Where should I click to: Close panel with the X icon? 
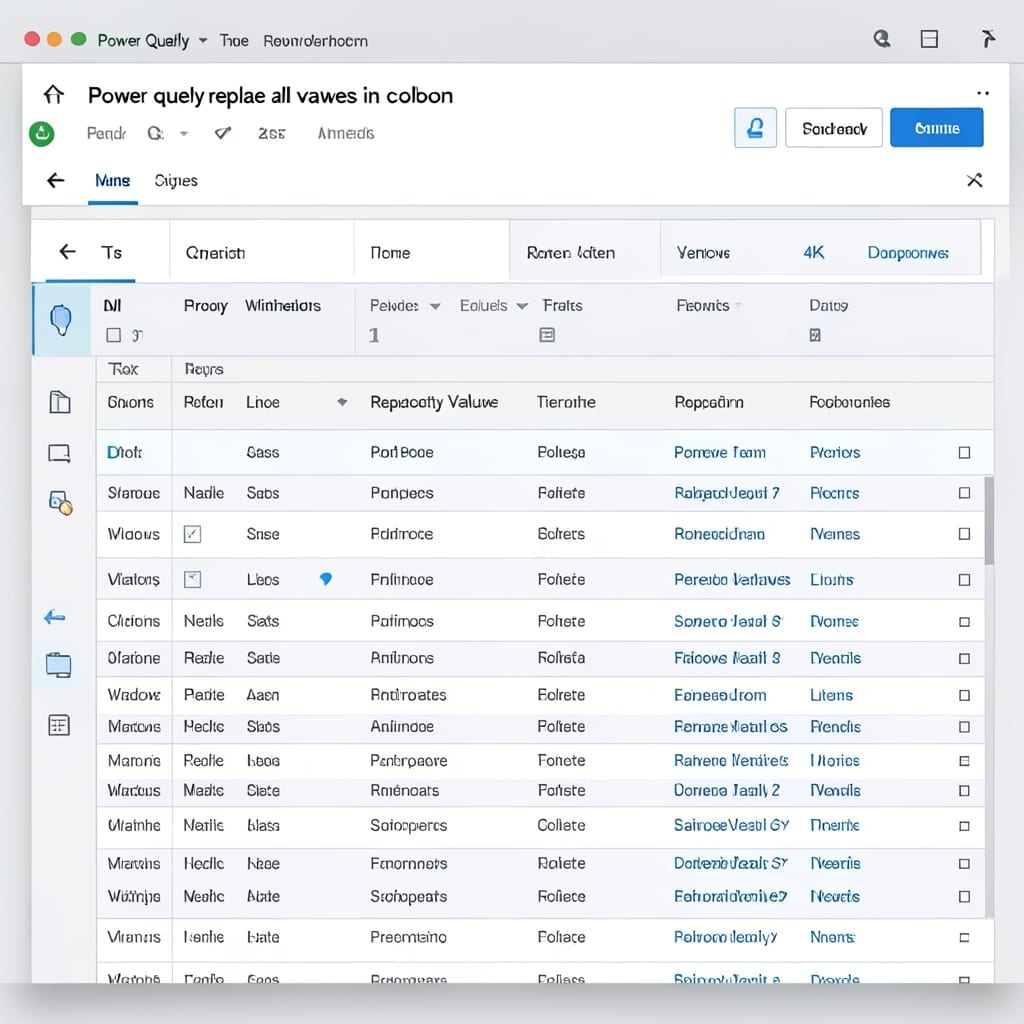tap(974, 180)
